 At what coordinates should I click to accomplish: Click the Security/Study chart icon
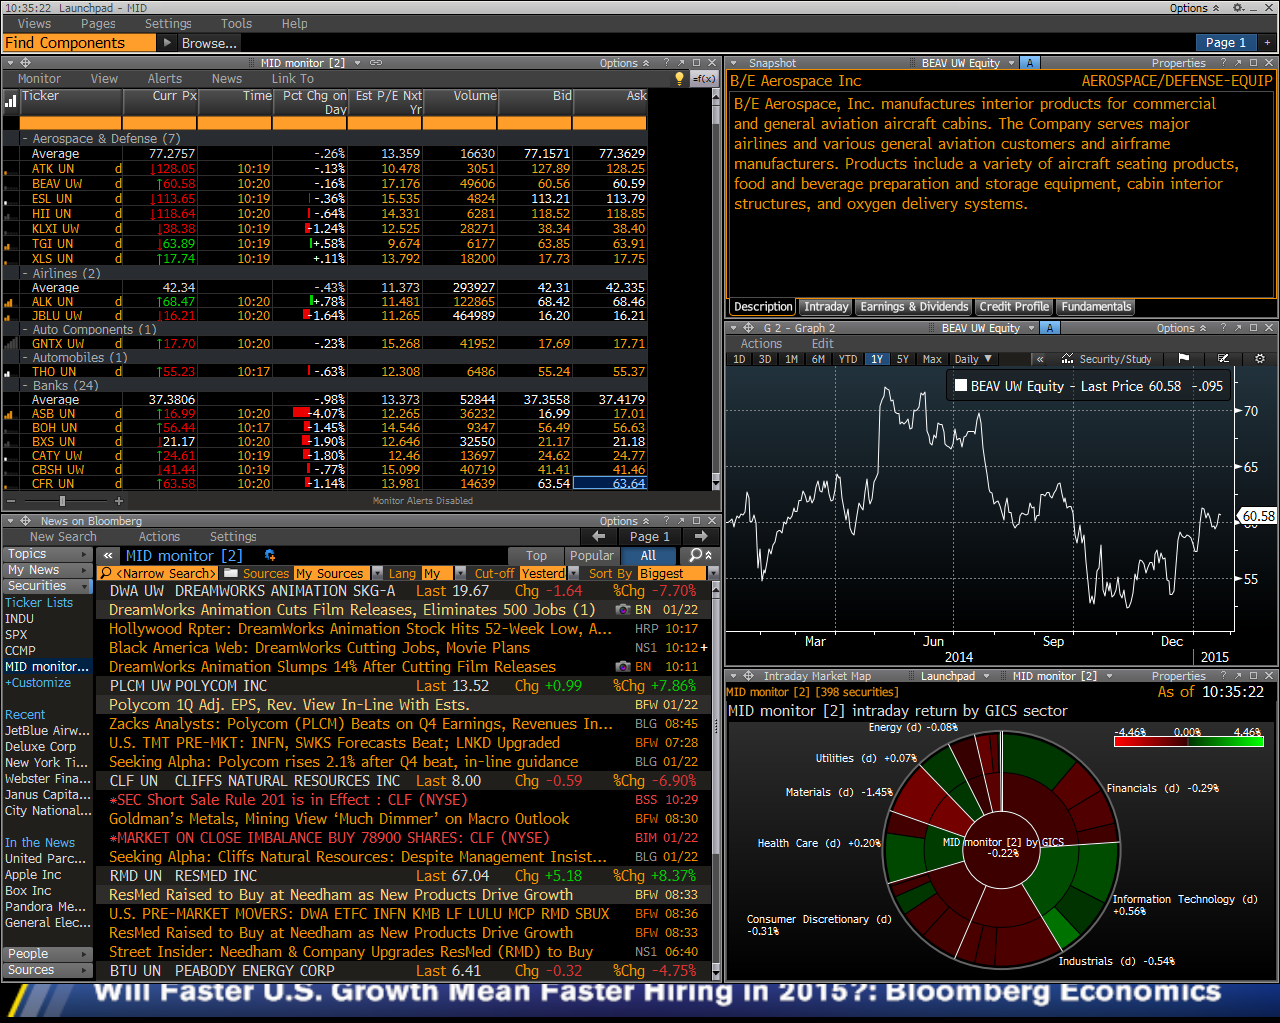(1067, 359)
